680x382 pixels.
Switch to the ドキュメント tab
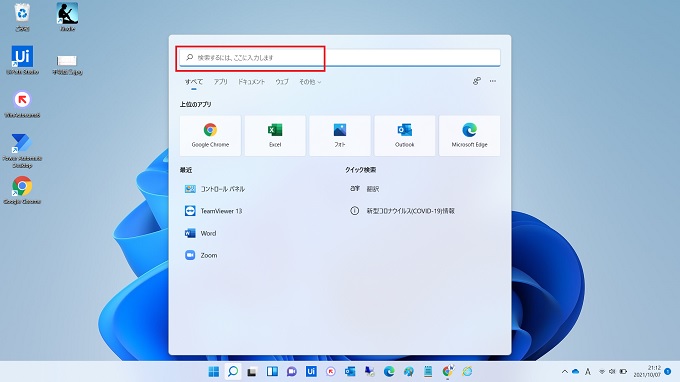tap(251, 82)
